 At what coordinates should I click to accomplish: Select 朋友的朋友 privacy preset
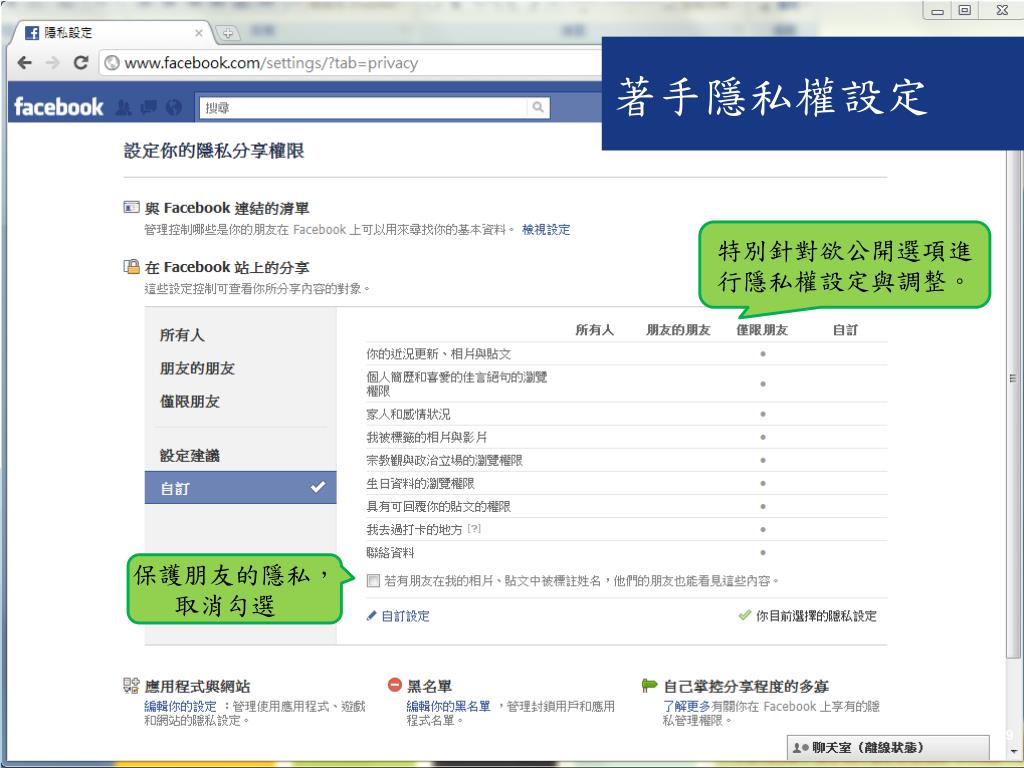pos(197,368)
